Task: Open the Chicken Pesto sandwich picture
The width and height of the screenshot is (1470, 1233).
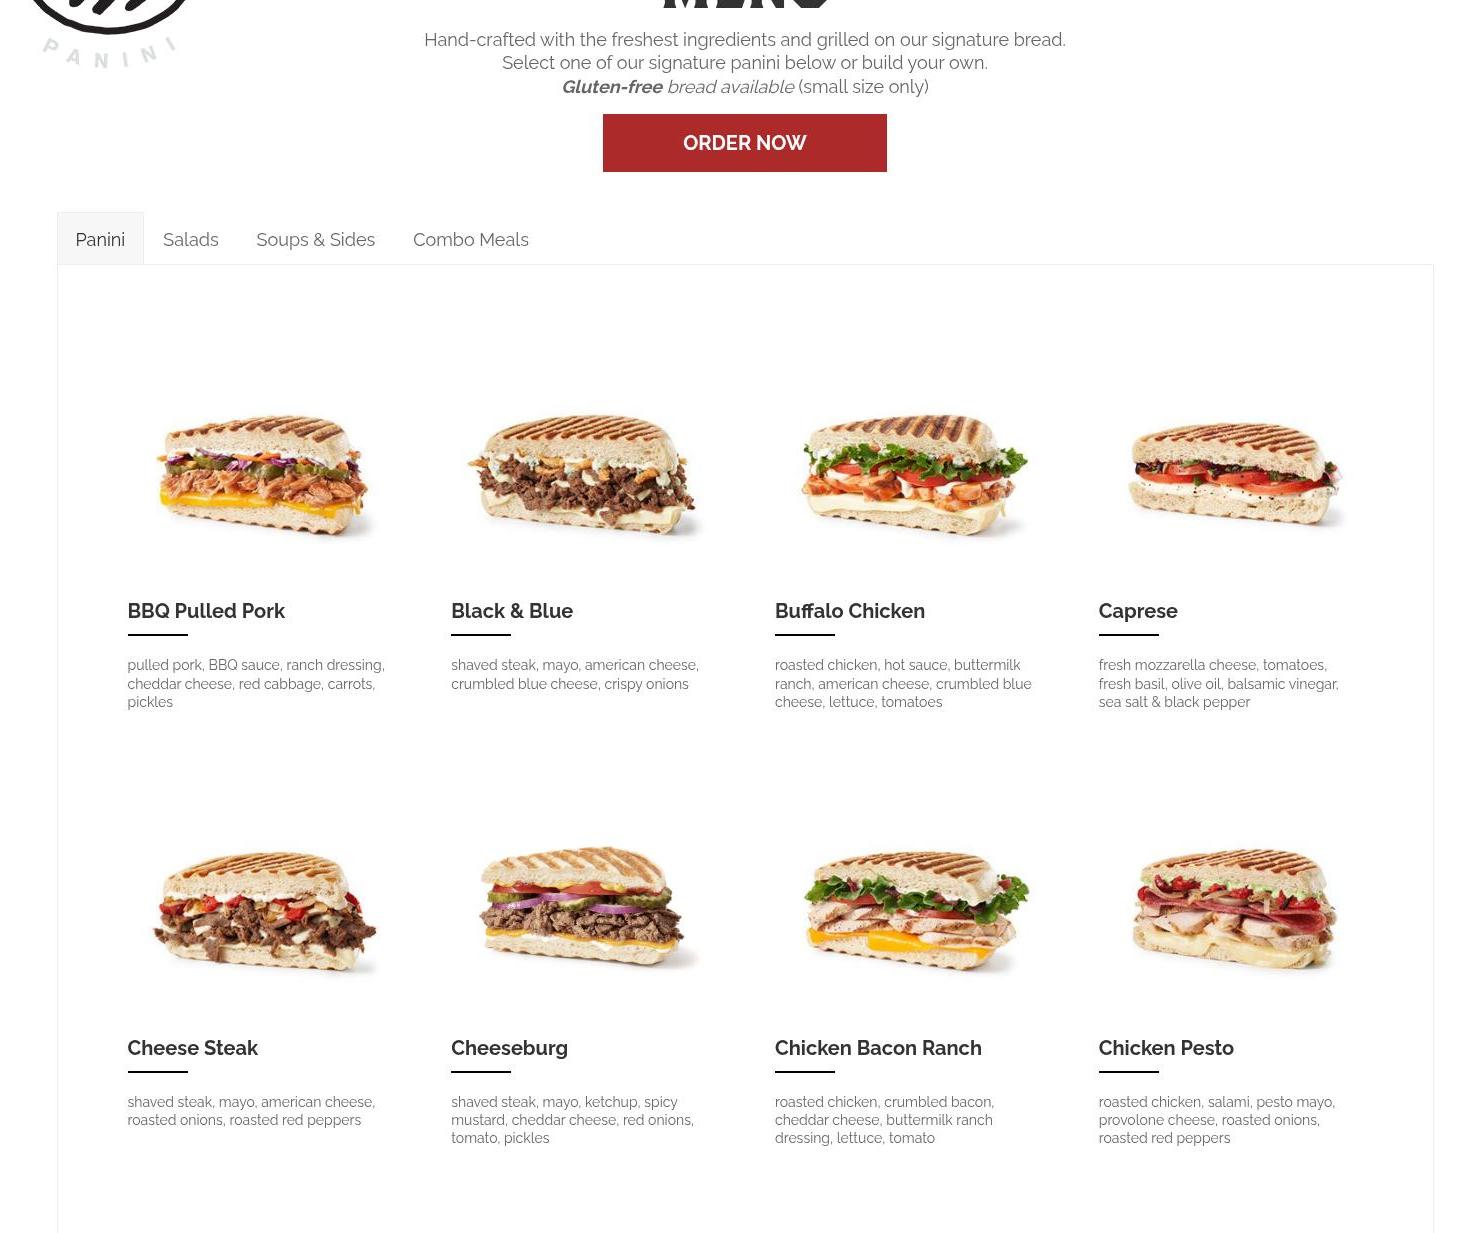Action: click(1235, 909)
